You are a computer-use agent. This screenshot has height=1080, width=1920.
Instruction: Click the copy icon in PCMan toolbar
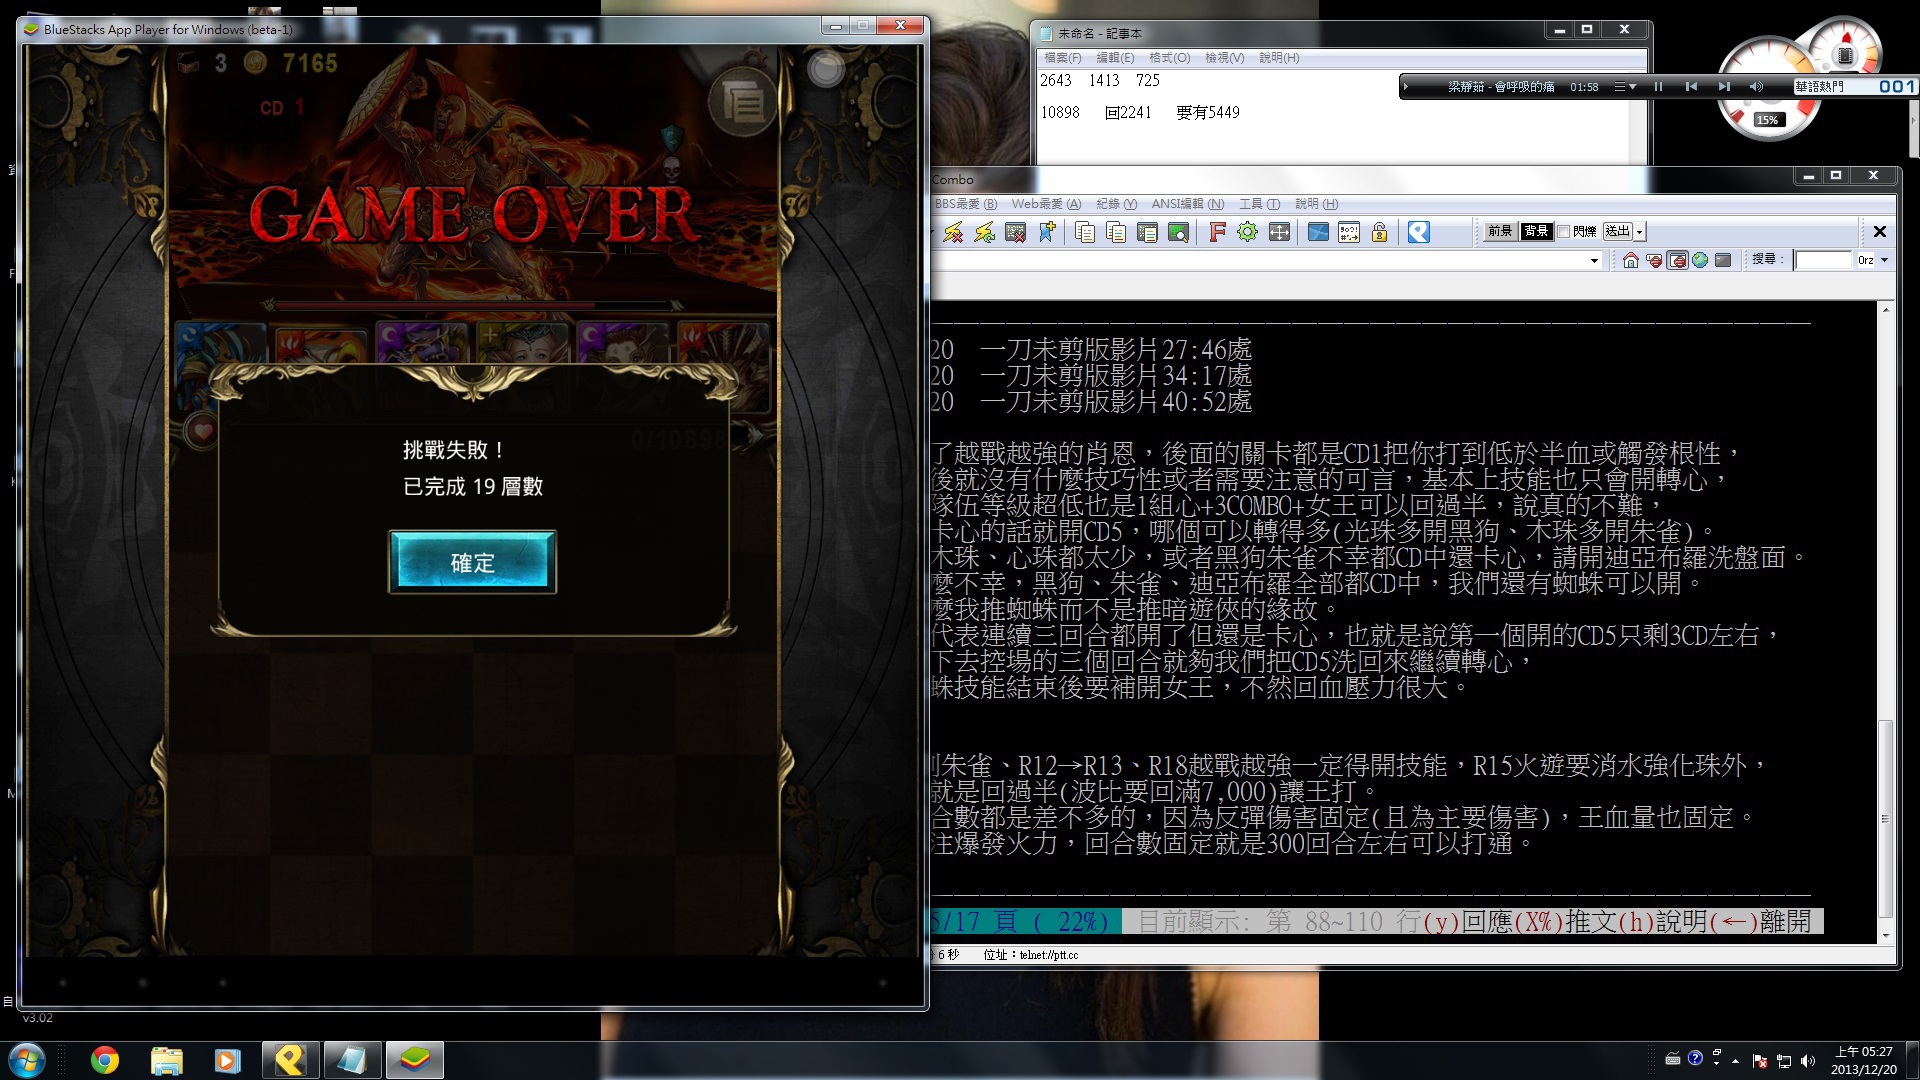[x=1085, y=232]
